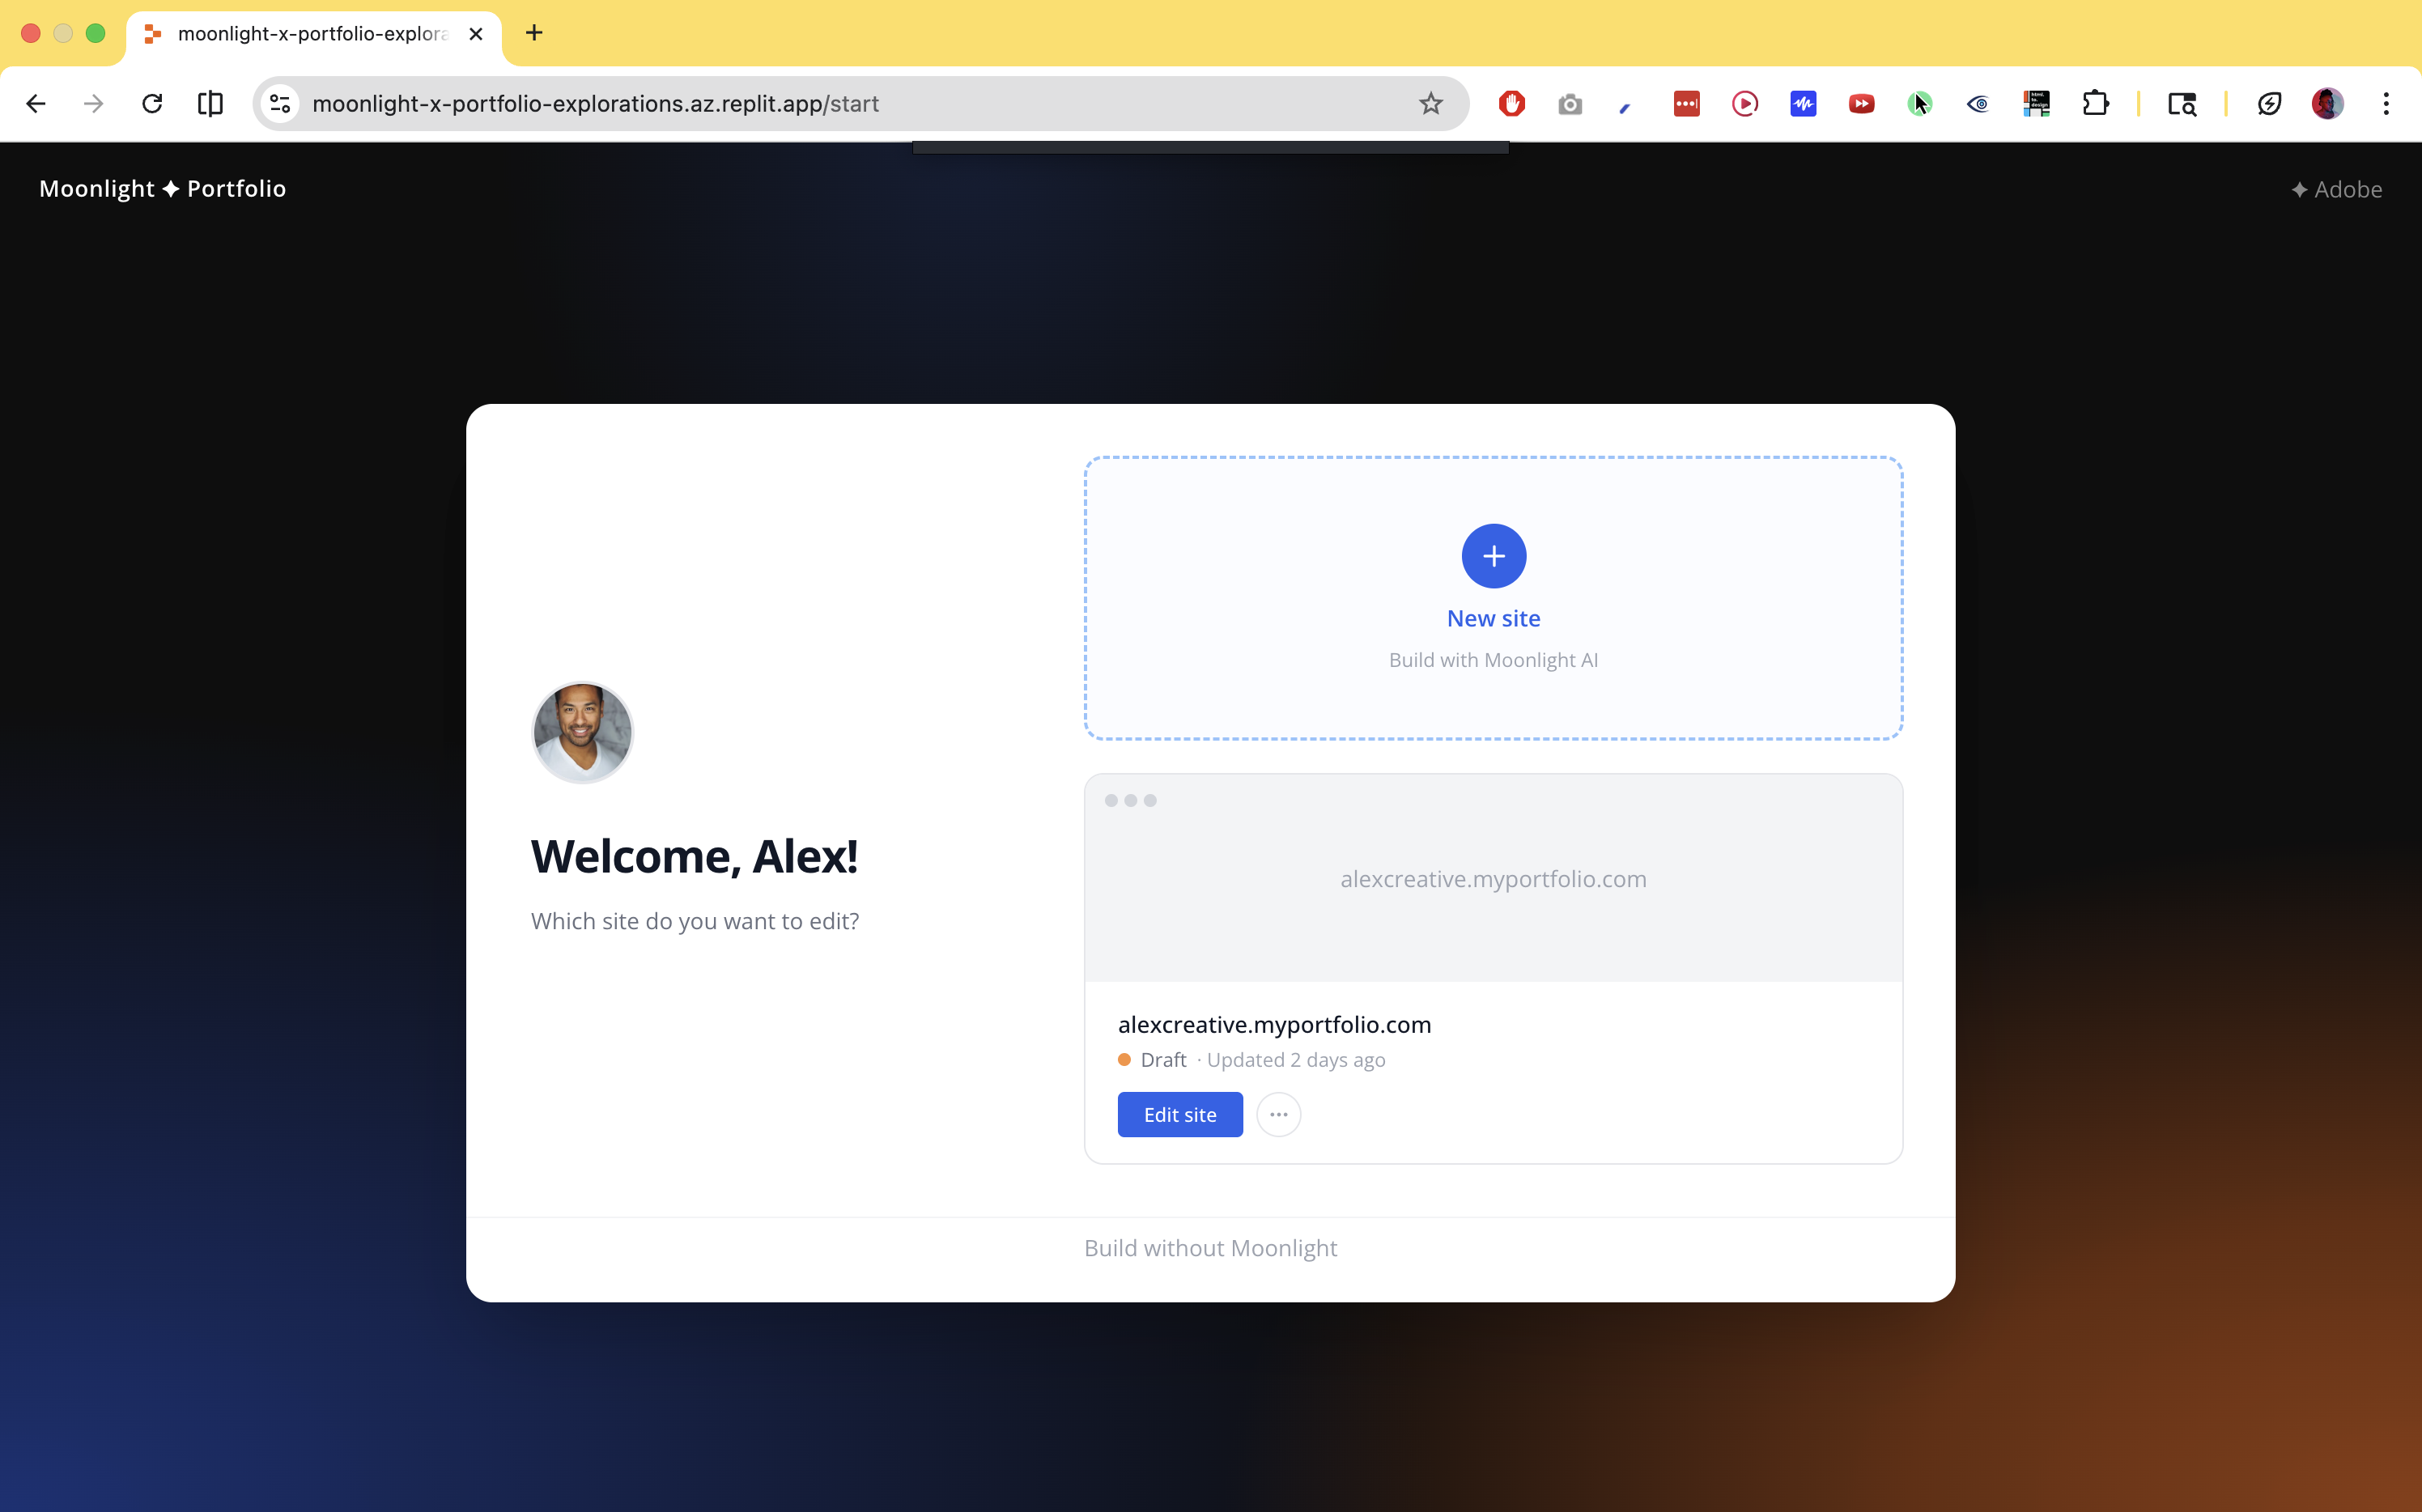Viewport: 2422px width, 1512px height.
Task: Click the blue plus New site icon
Action: (1493, 556)
